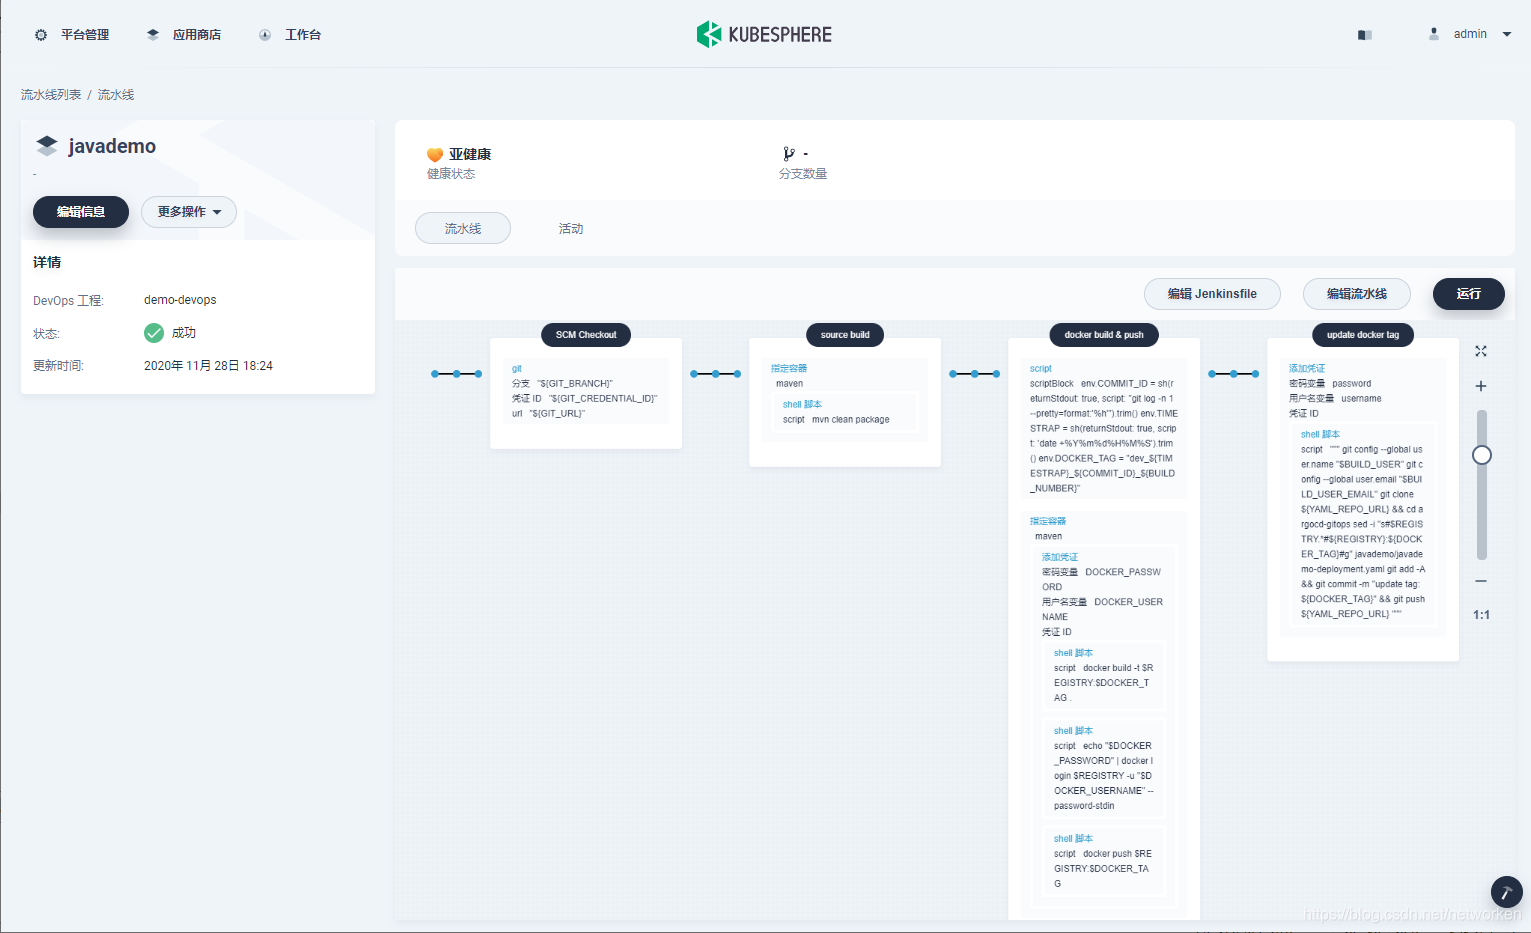Open 编辑 Jenkinsfile

(1212, 294)
